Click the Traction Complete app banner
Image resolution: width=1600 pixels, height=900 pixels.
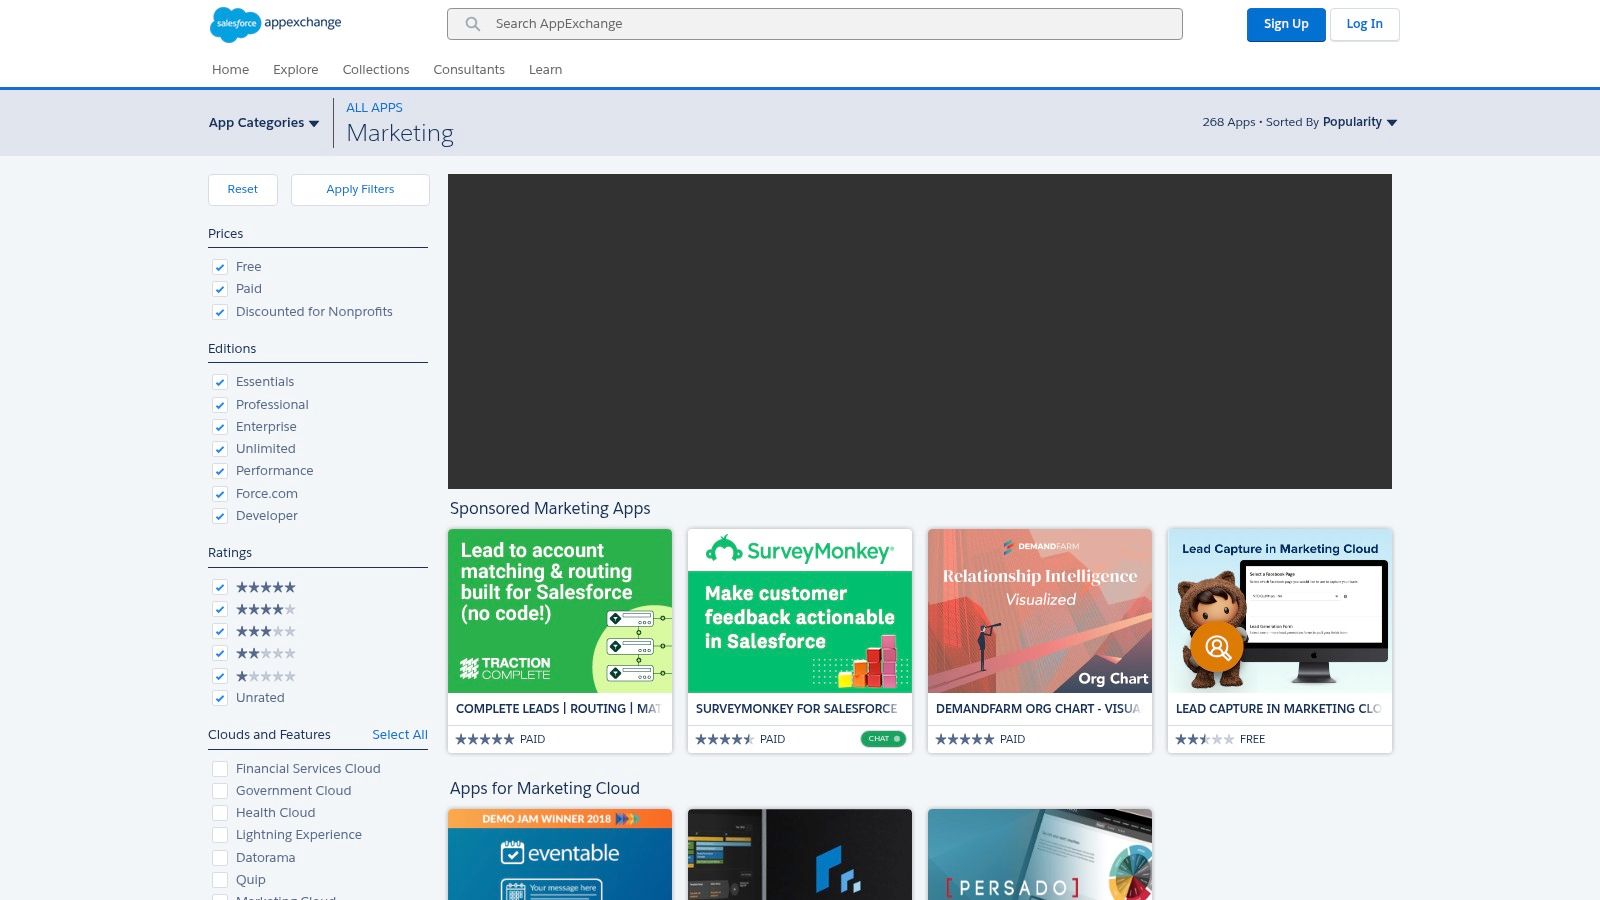point(560,611)
